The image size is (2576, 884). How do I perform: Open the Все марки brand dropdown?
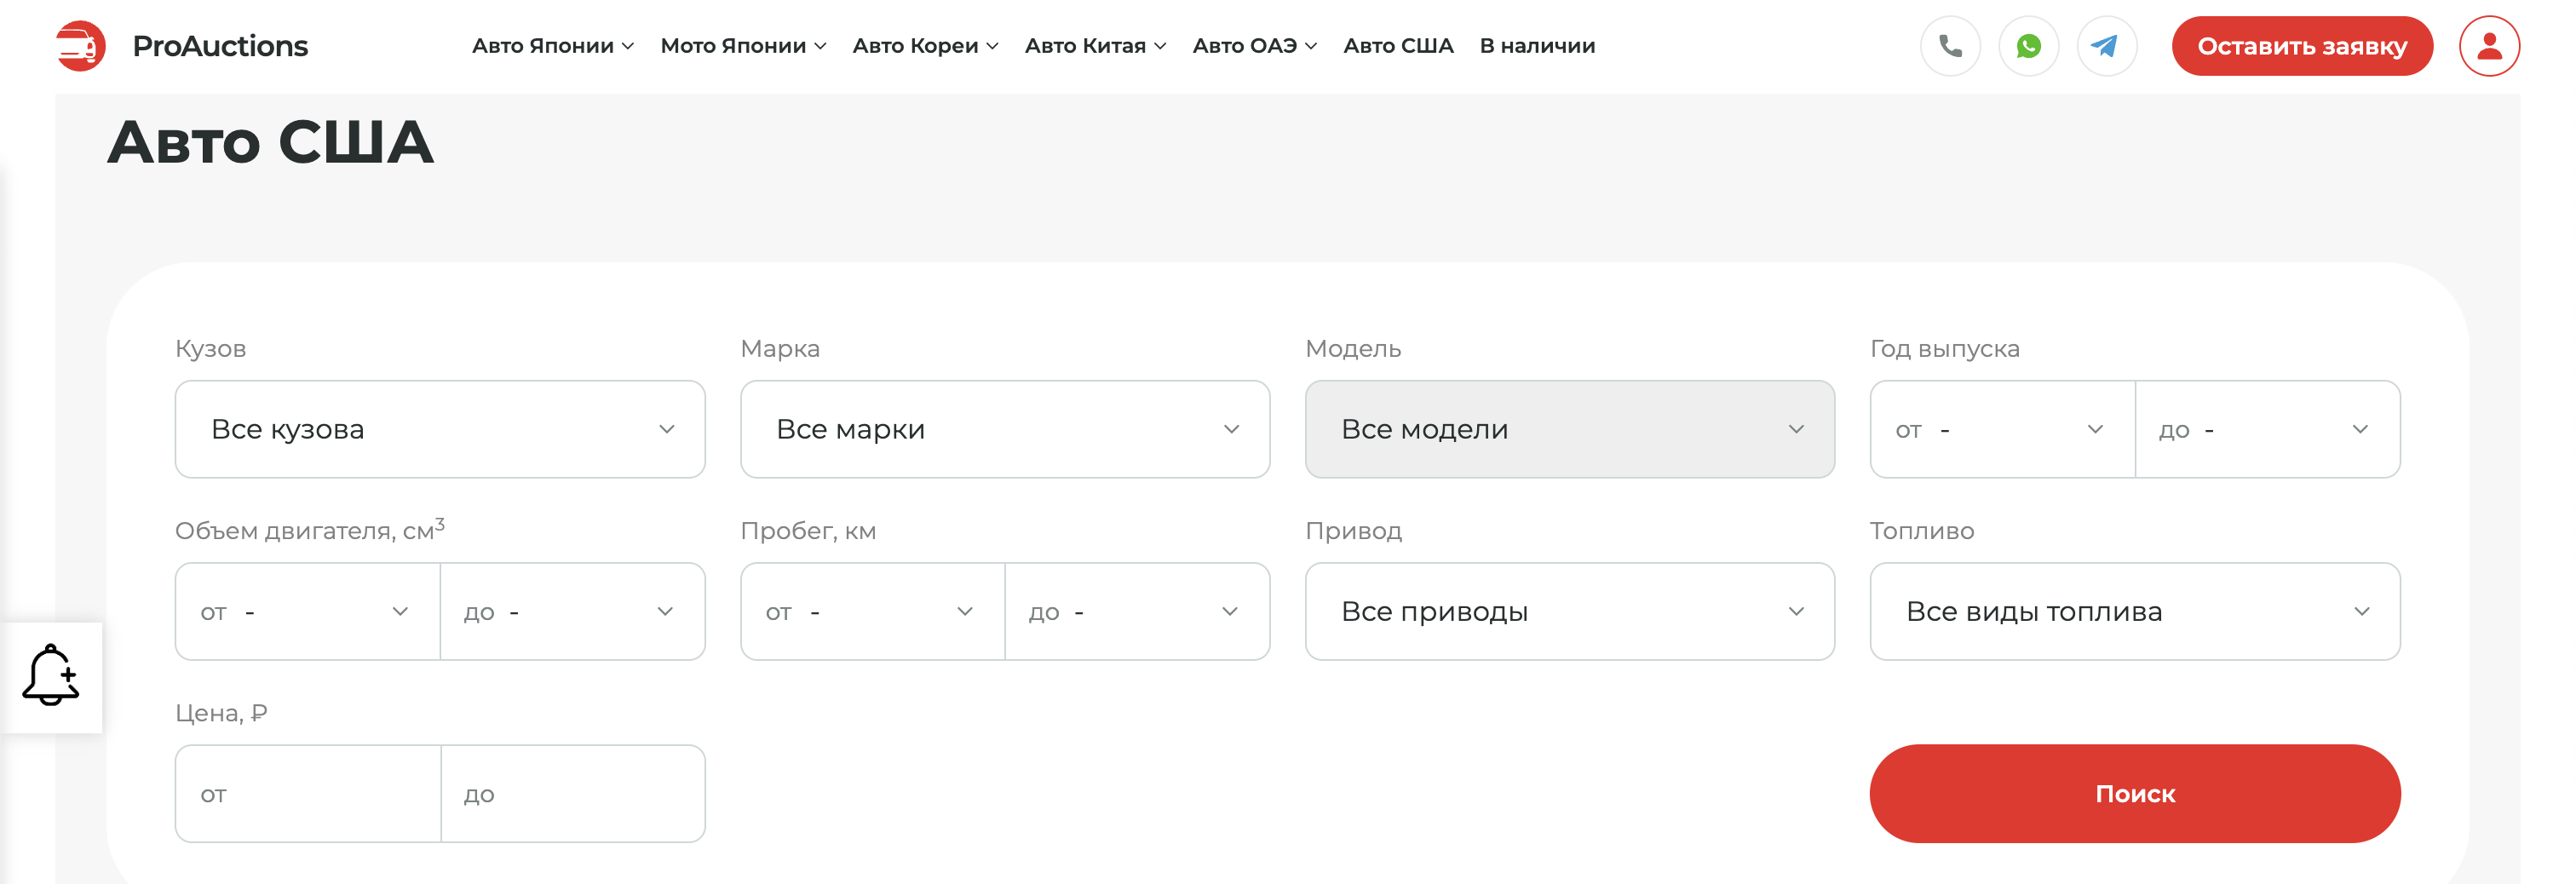pyautogui.click(x=1005, y=429)
